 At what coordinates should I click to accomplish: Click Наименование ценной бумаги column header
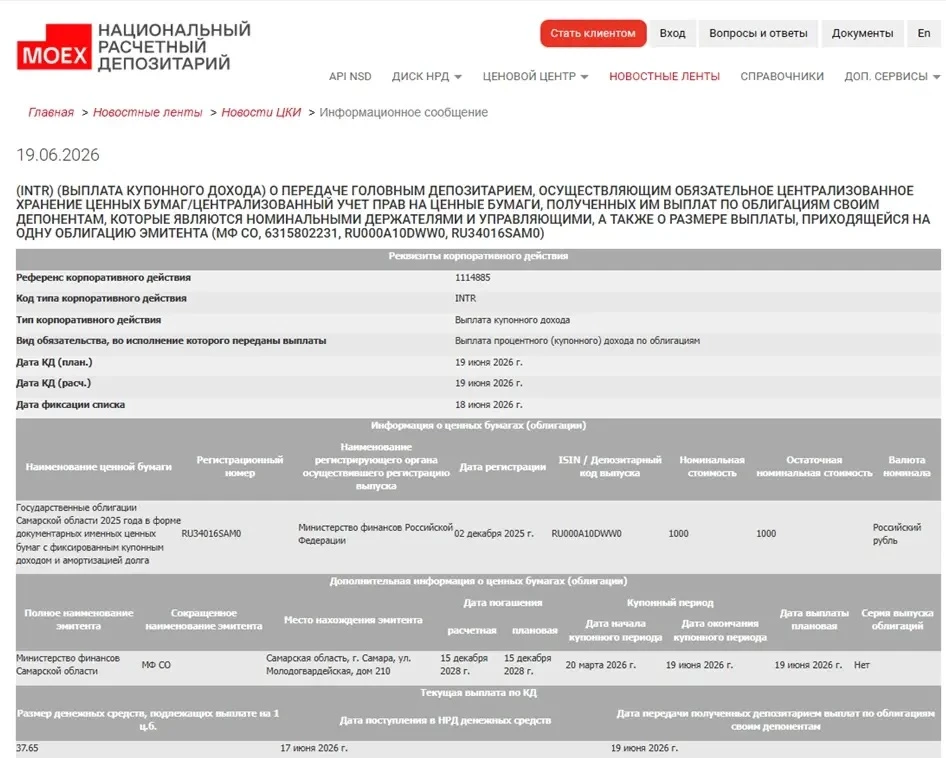[98, 467]
